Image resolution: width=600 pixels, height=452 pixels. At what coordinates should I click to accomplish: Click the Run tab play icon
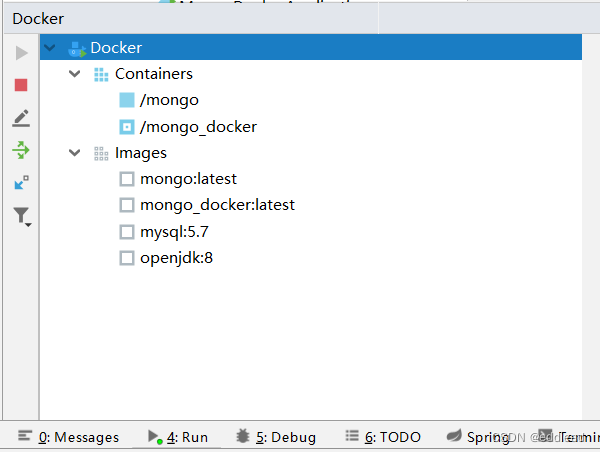click(x=155, y=436)
